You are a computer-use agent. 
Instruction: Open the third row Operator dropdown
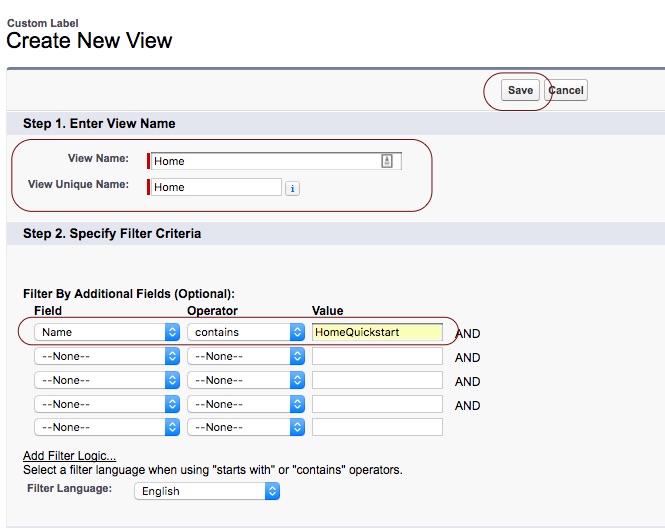click(x=246, y=380)
